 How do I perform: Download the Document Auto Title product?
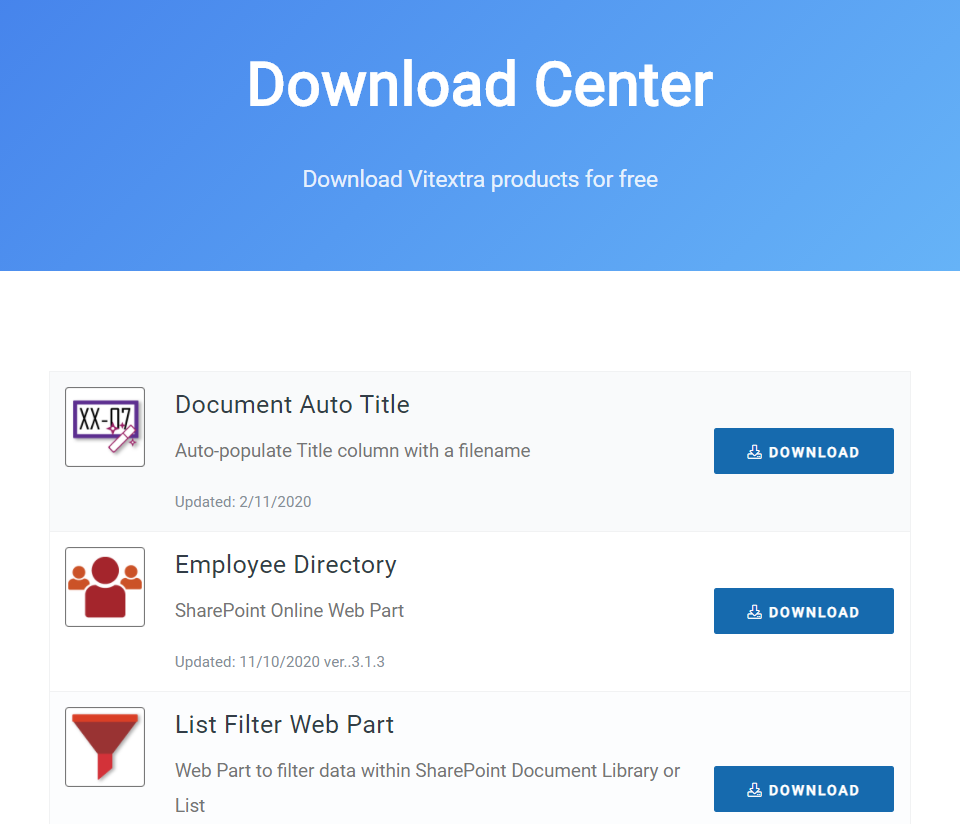(x=803, y=451)
